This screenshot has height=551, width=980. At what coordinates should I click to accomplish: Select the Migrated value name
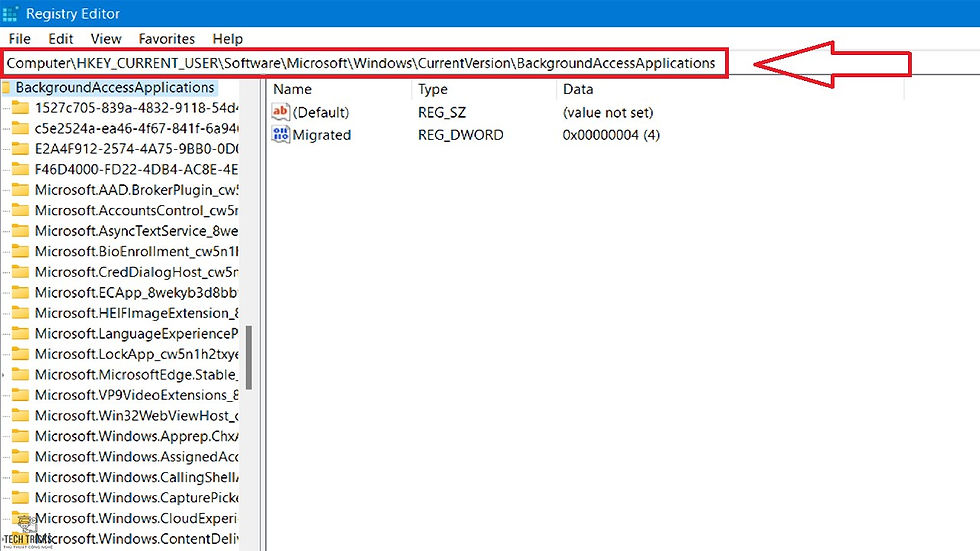(321, 135)
